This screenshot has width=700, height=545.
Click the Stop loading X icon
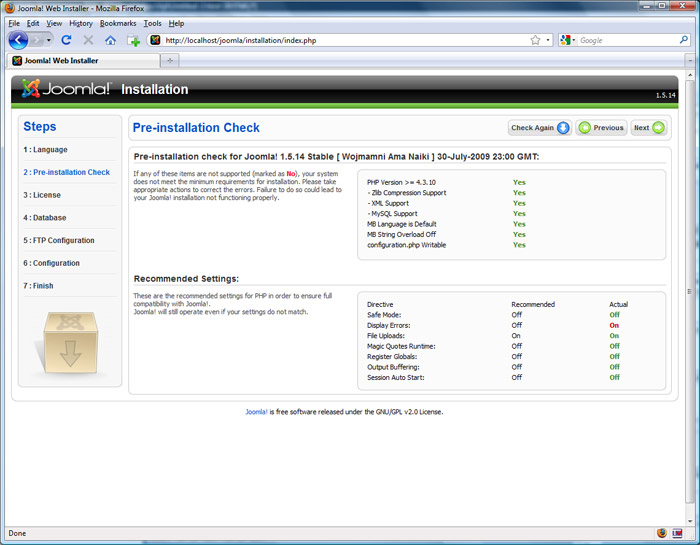tap(88, 40)
